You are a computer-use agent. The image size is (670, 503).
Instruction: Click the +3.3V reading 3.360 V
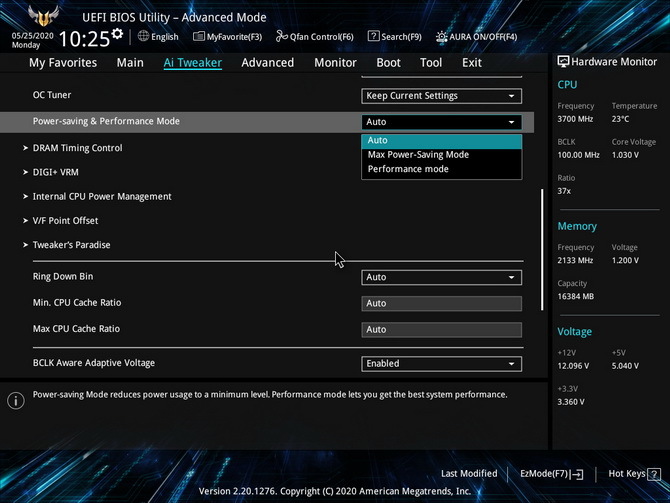pos(571,402)
